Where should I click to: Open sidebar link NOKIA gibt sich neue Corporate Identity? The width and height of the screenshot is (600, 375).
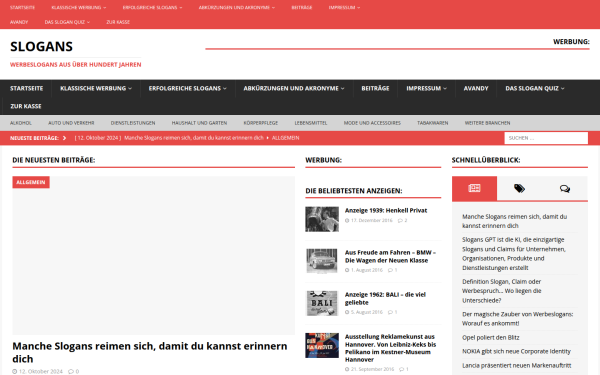coord(516,351)
